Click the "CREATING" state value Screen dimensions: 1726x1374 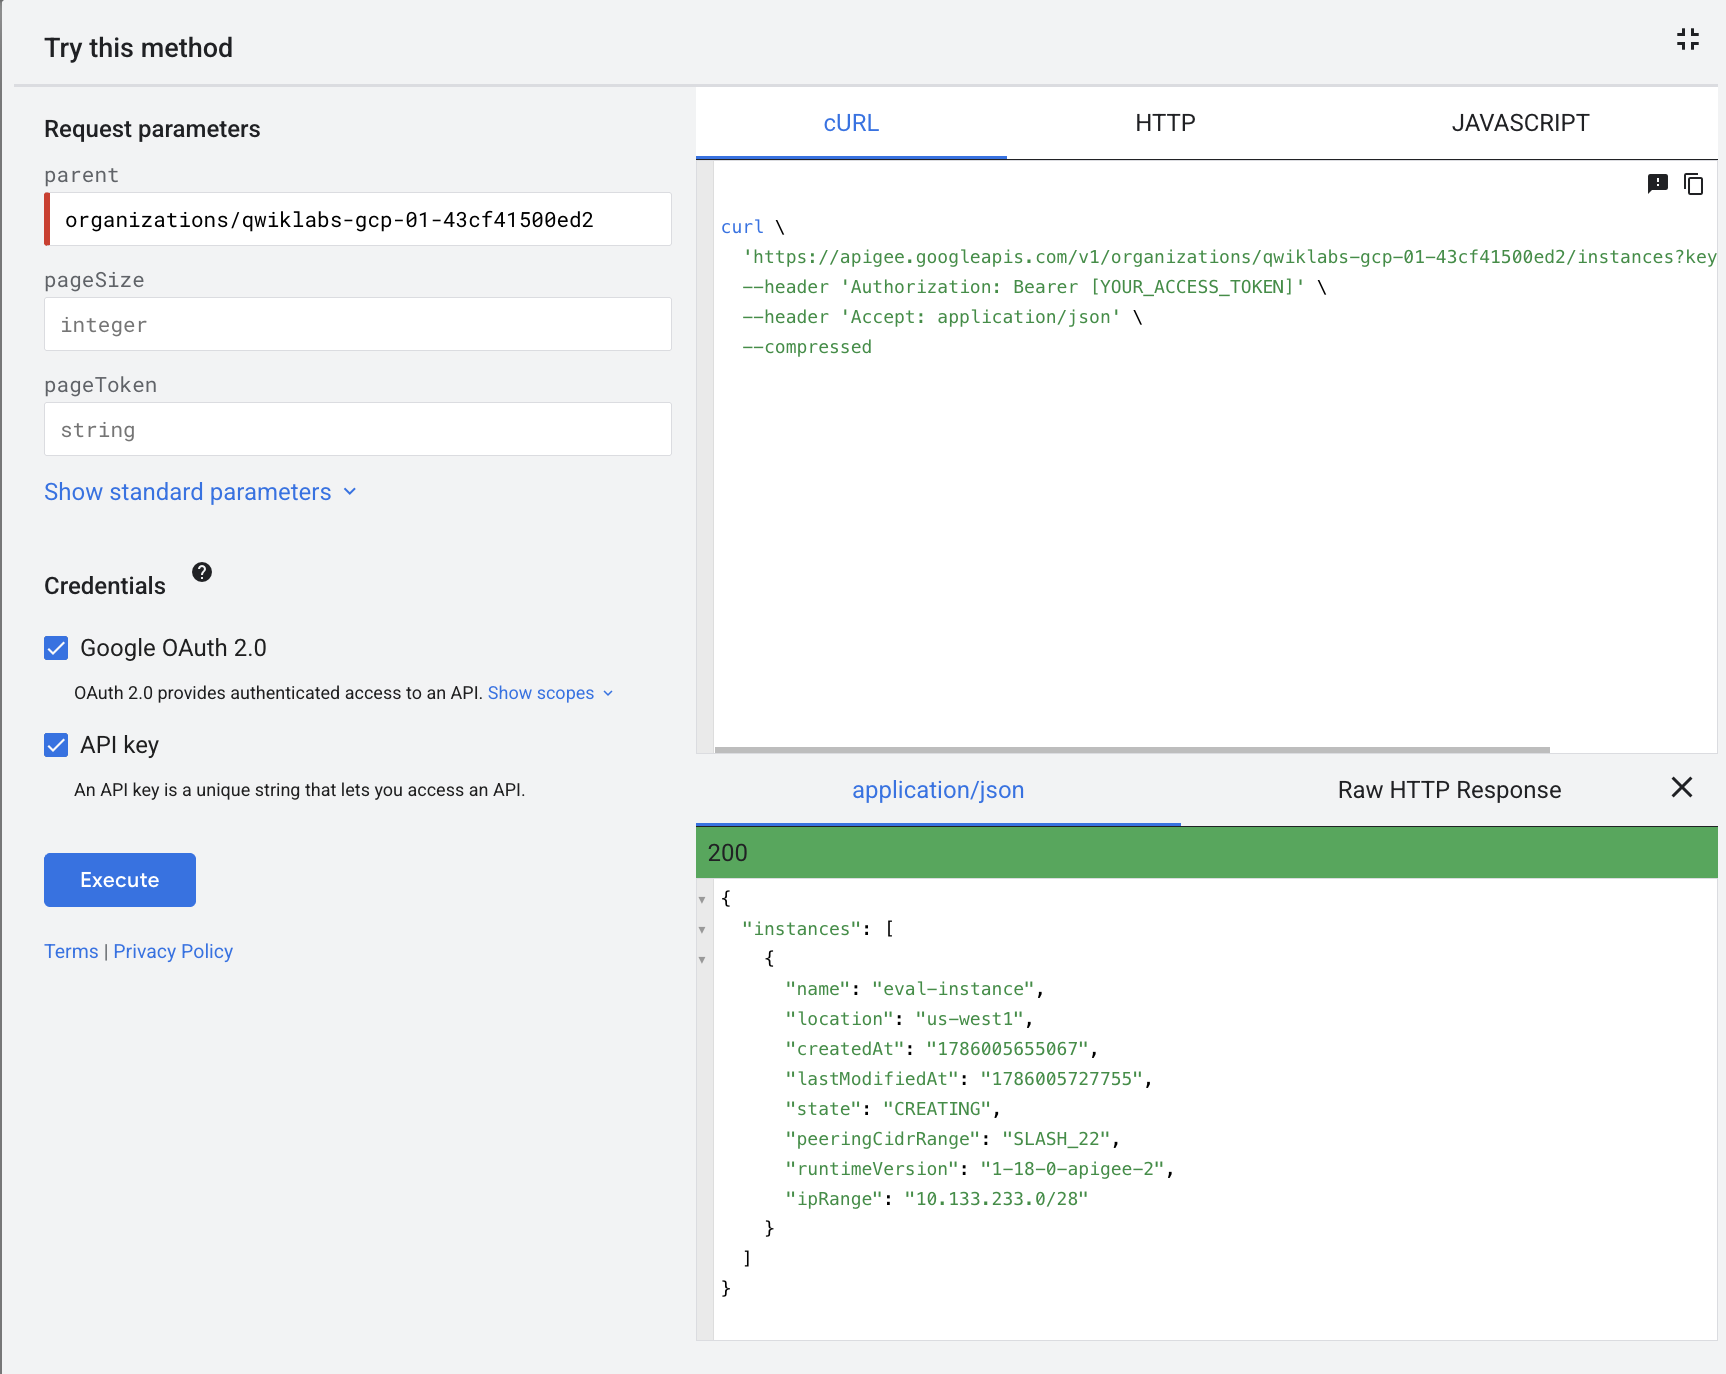(x=937, y=1109)
